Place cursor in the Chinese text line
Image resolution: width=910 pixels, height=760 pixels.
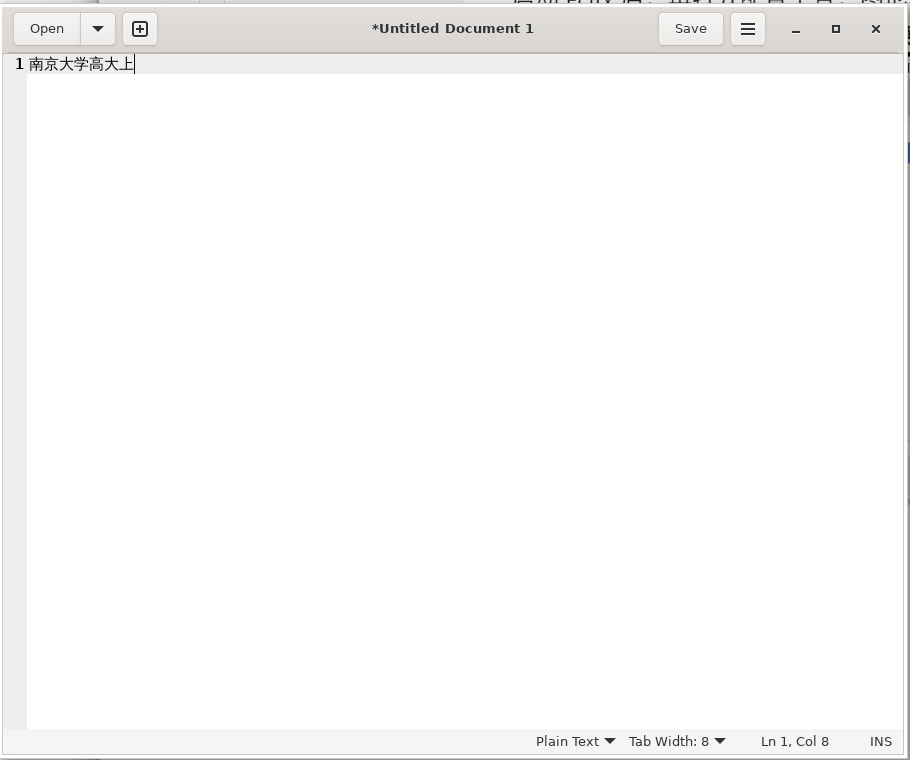click(80, 64)
